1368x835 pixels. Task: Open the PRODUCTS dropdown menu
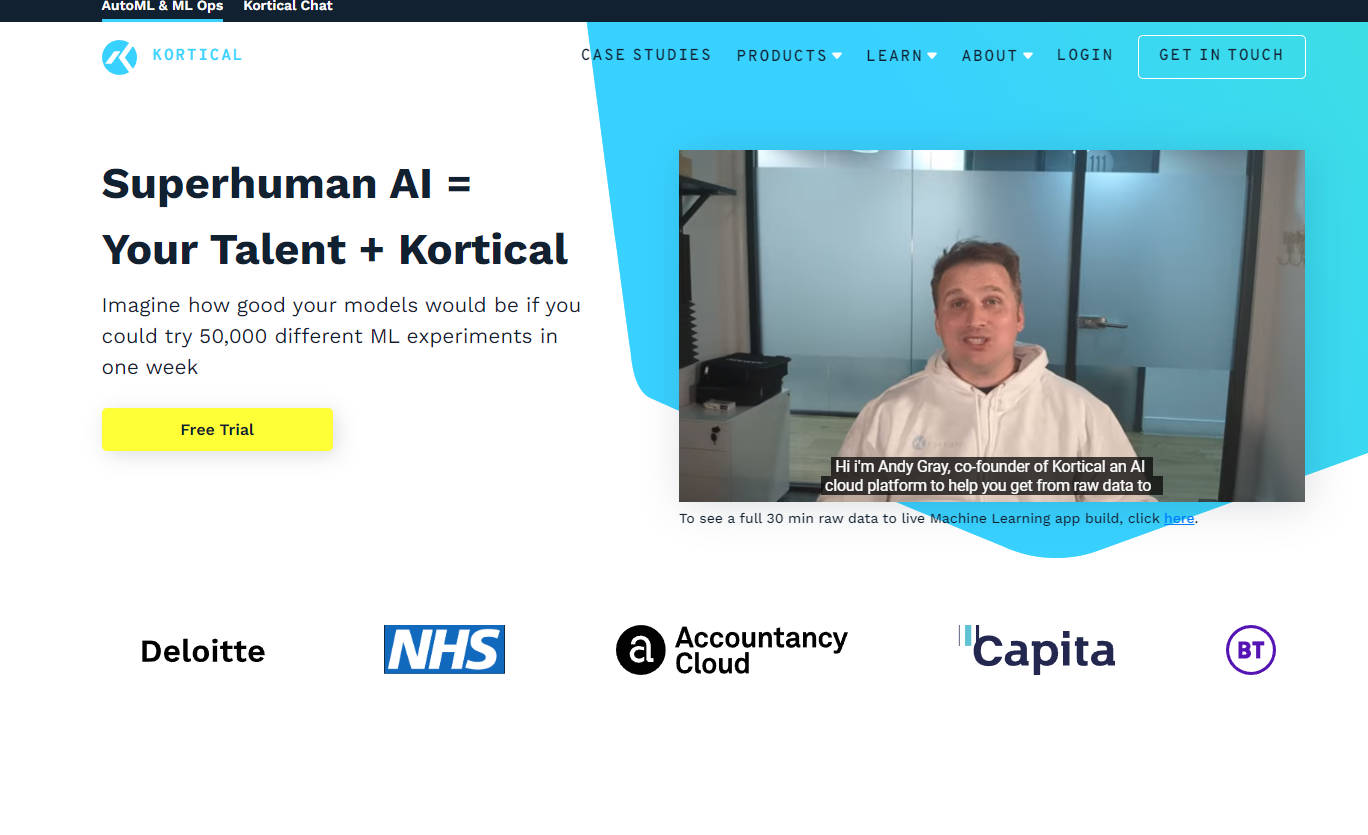pyautogui.click(x=789, y=56)
